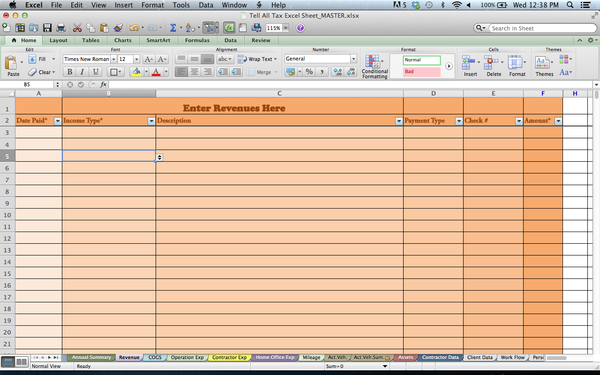Screen dimensions: 600x375
Task: Open Conditional Formatting in ribbon
Action: (x=375, y=66)
